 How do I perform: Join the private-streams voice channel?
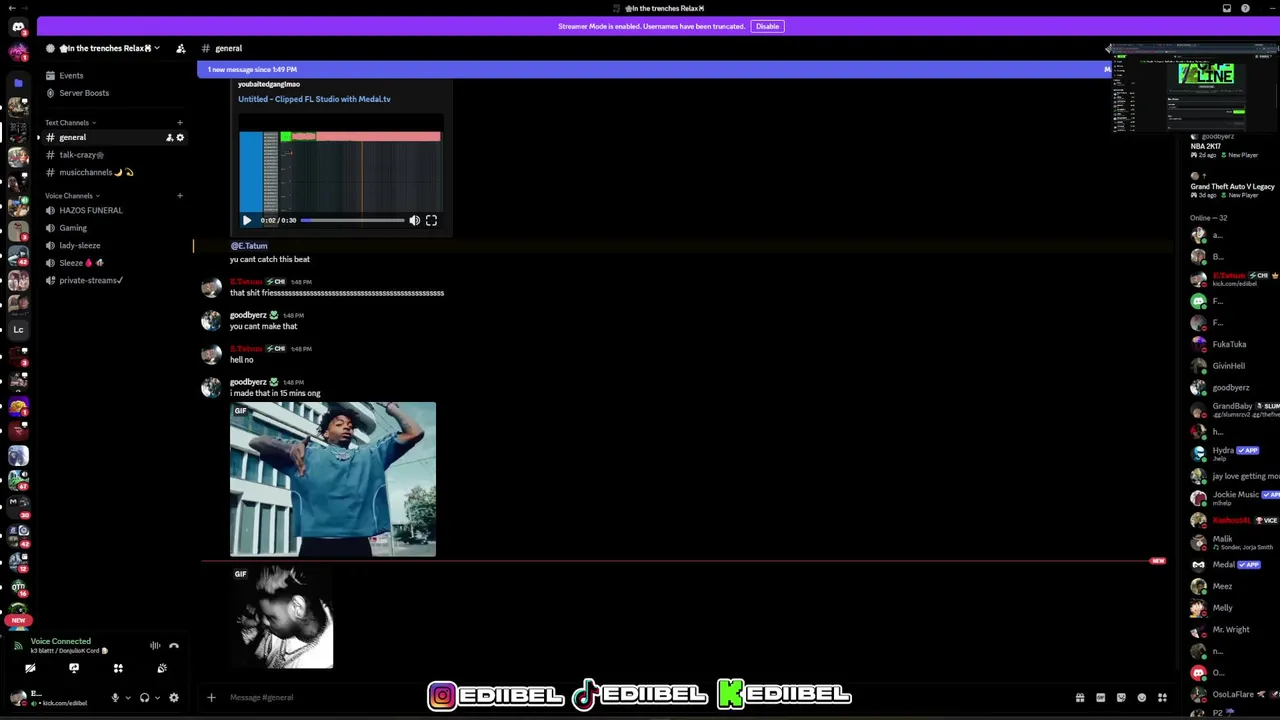[90, 281]
